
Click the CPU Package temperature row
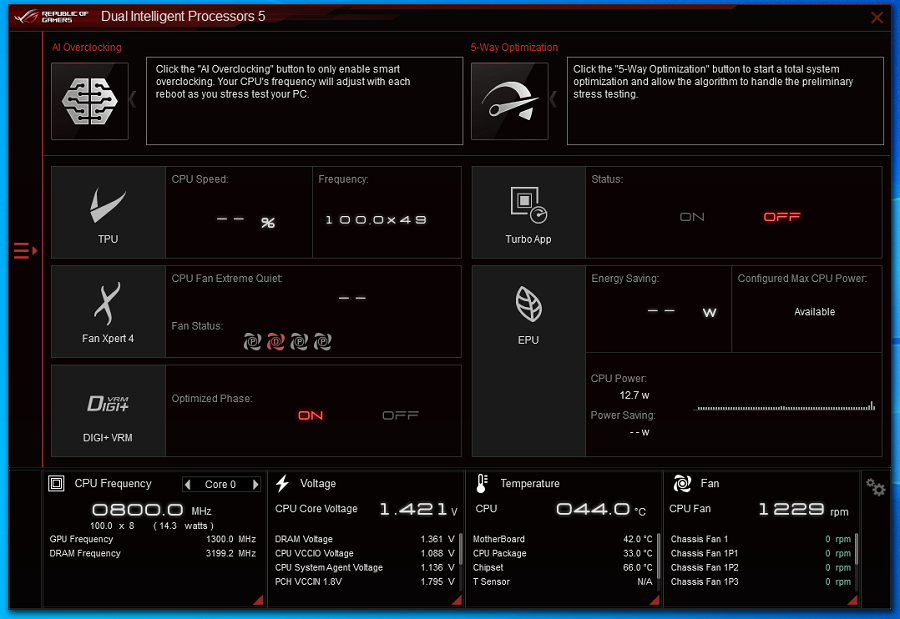click(562, 554)
